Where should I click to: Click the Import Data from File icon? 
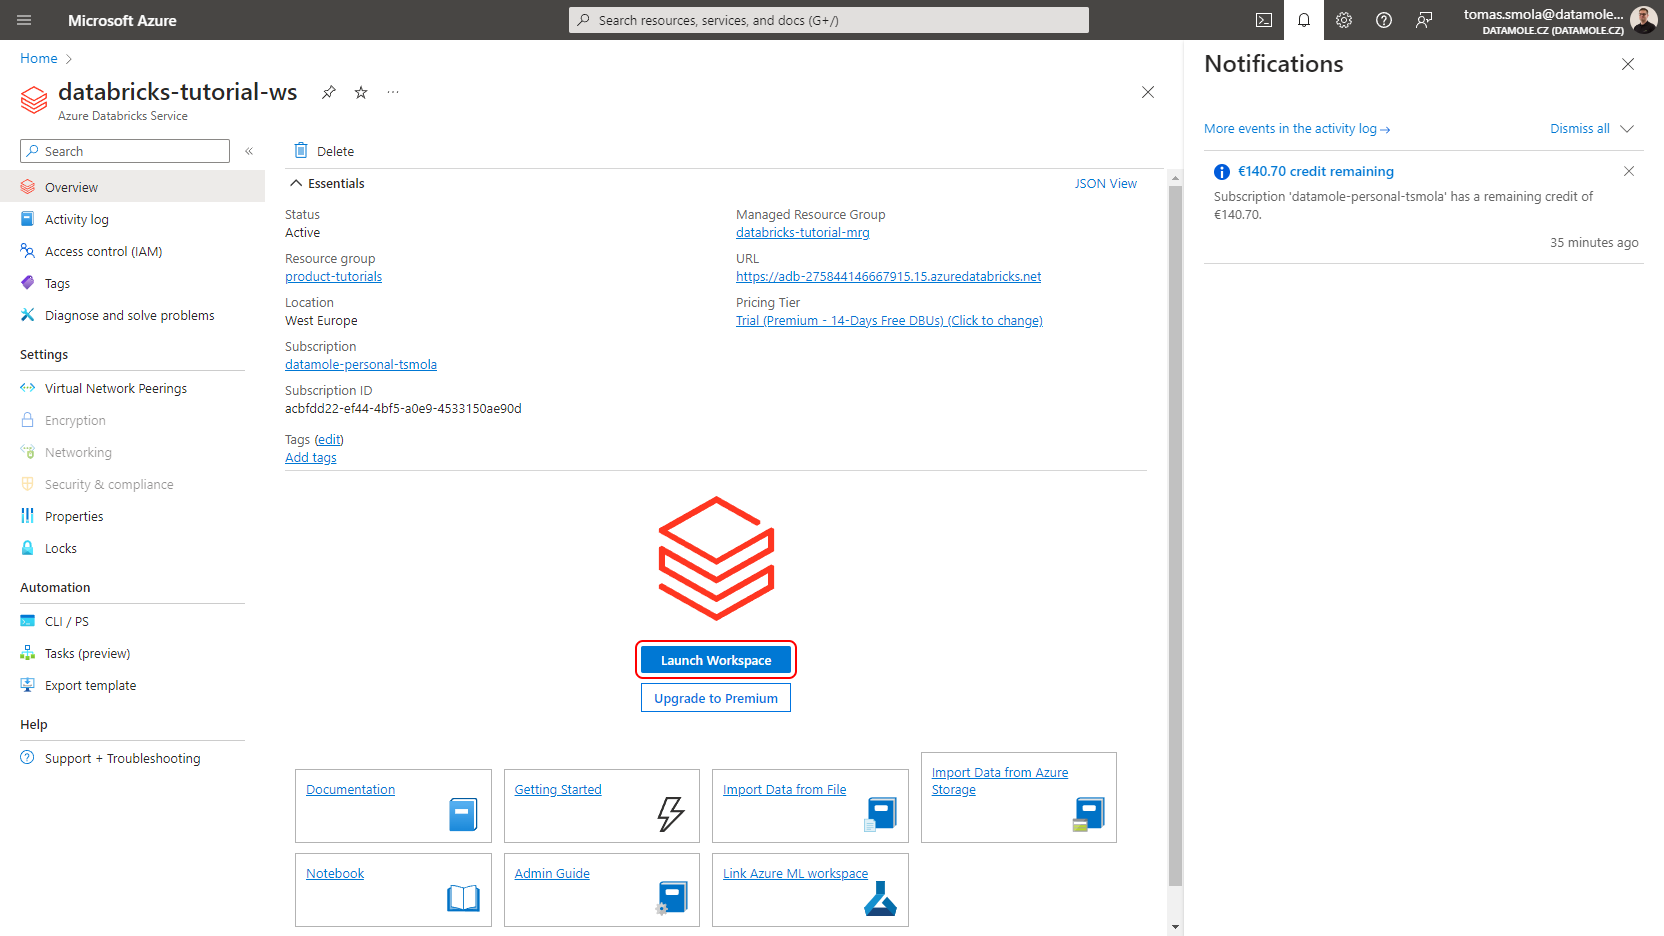tap(880, 814)
